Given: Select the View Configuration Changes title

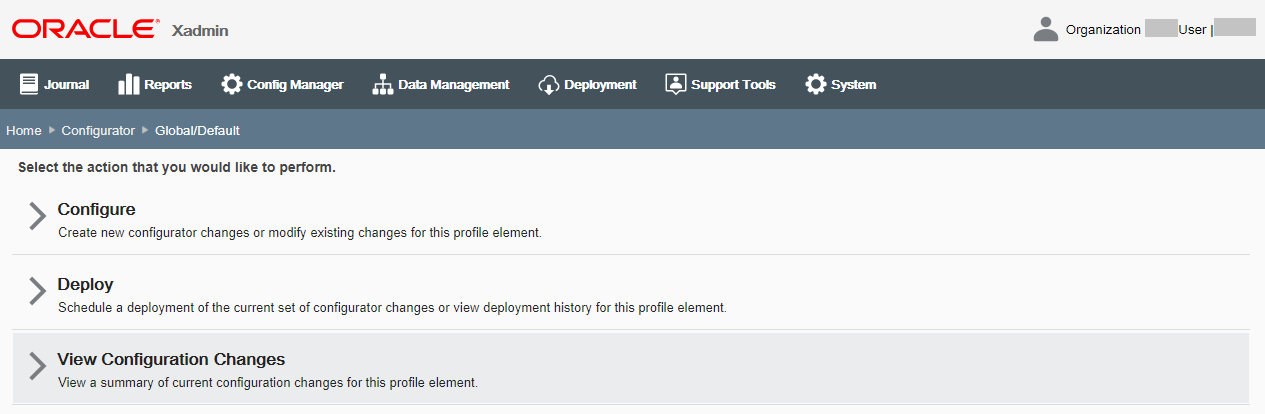Looking at the screenshot, I should pos(171,359).
